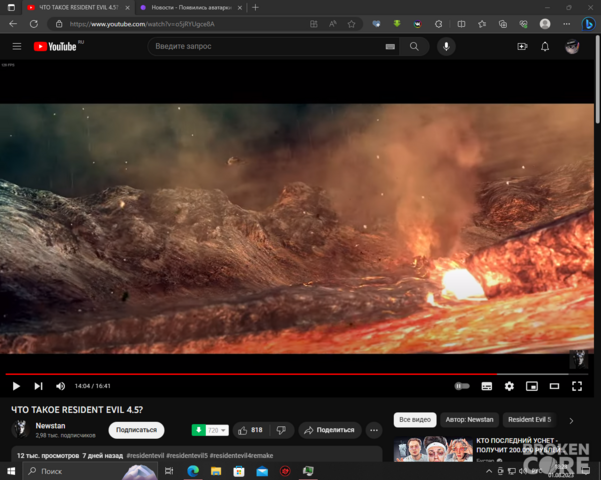Open the #residentevil hashtag link
The width and height of the screenshot is (601, 480).
145,455
